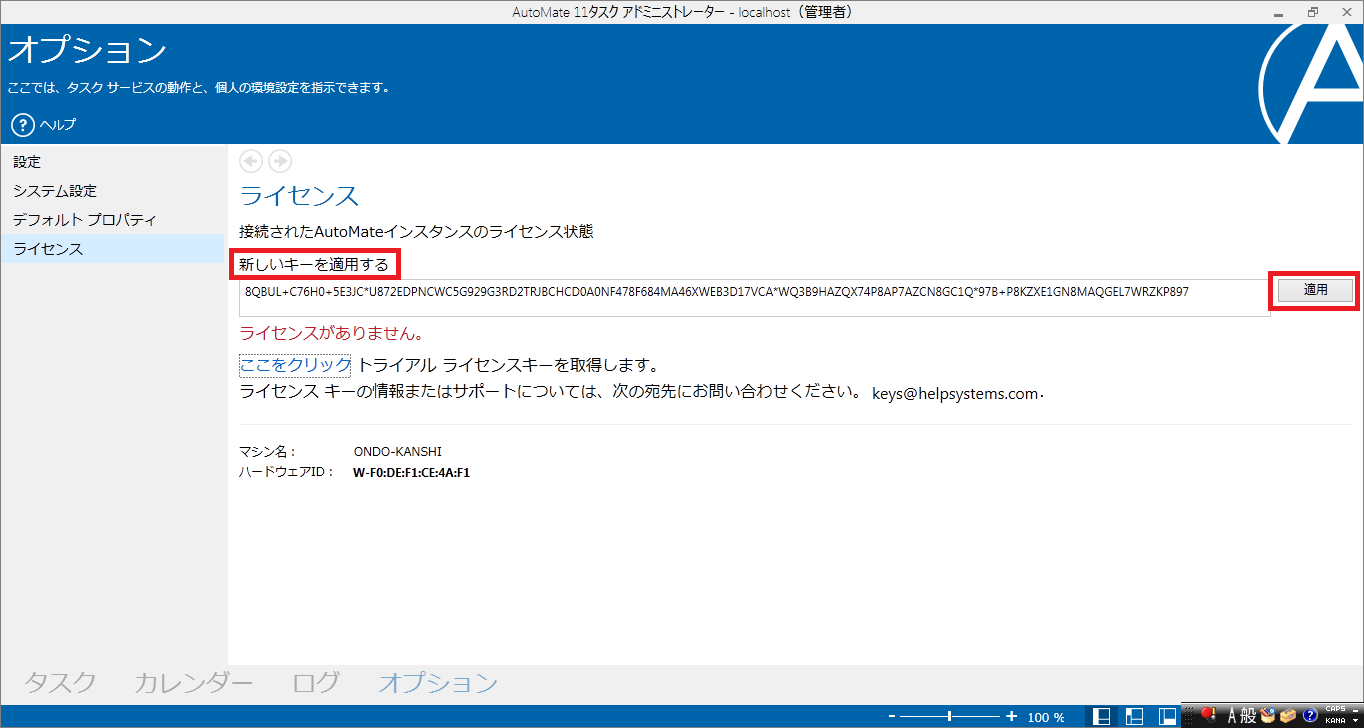Switch to the タスク tab

(61, 683)
